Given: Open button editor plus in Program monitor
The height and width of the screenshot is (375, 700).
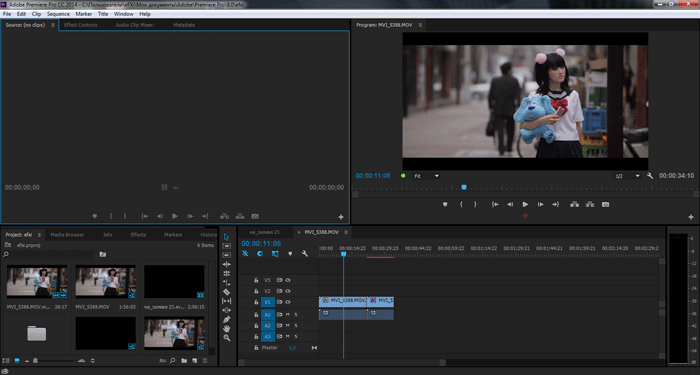Looking at the screenshot, I should [x=691, y=217].
